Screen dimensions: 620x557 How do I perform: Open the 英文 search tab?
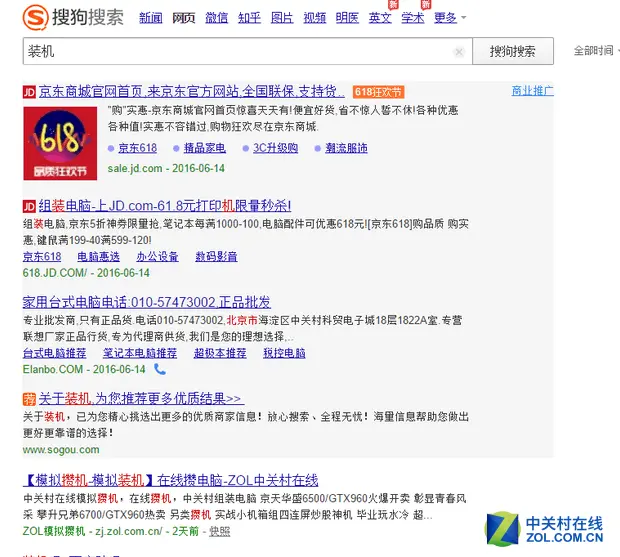click(x=380, y=18)
